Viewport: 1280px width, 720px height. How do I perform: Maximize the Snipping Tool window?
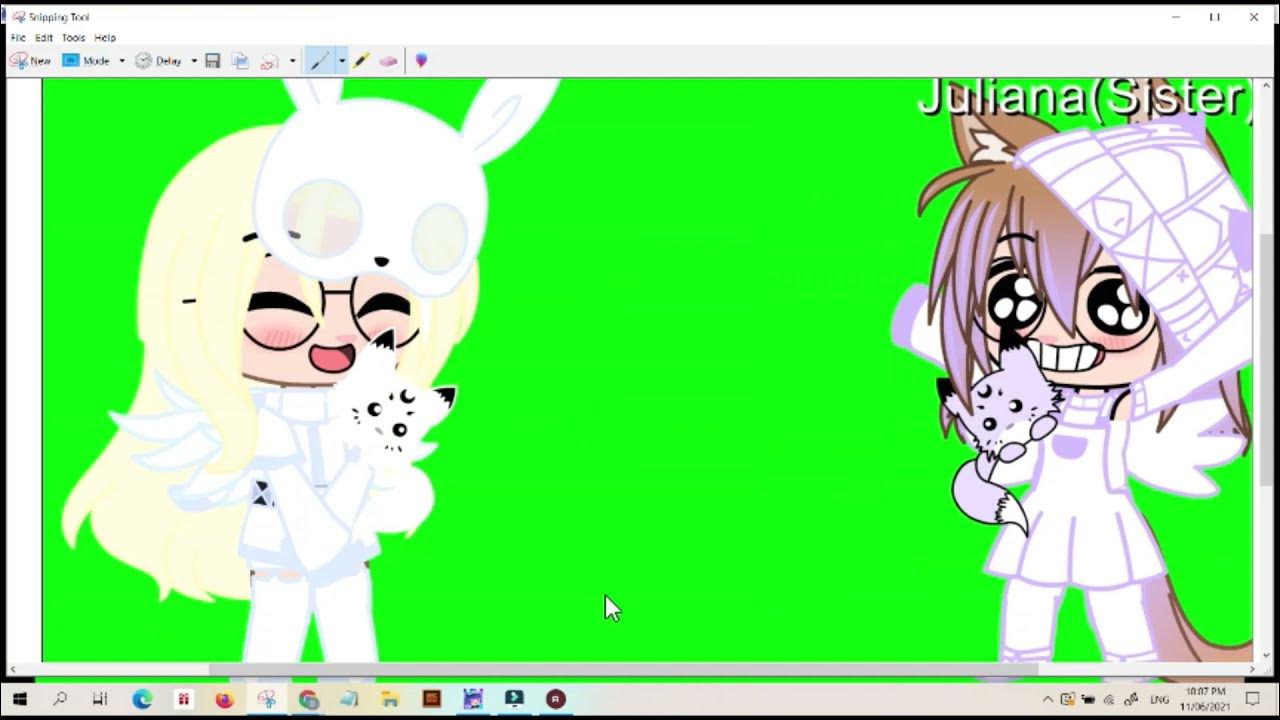[x=1215, y=17]
